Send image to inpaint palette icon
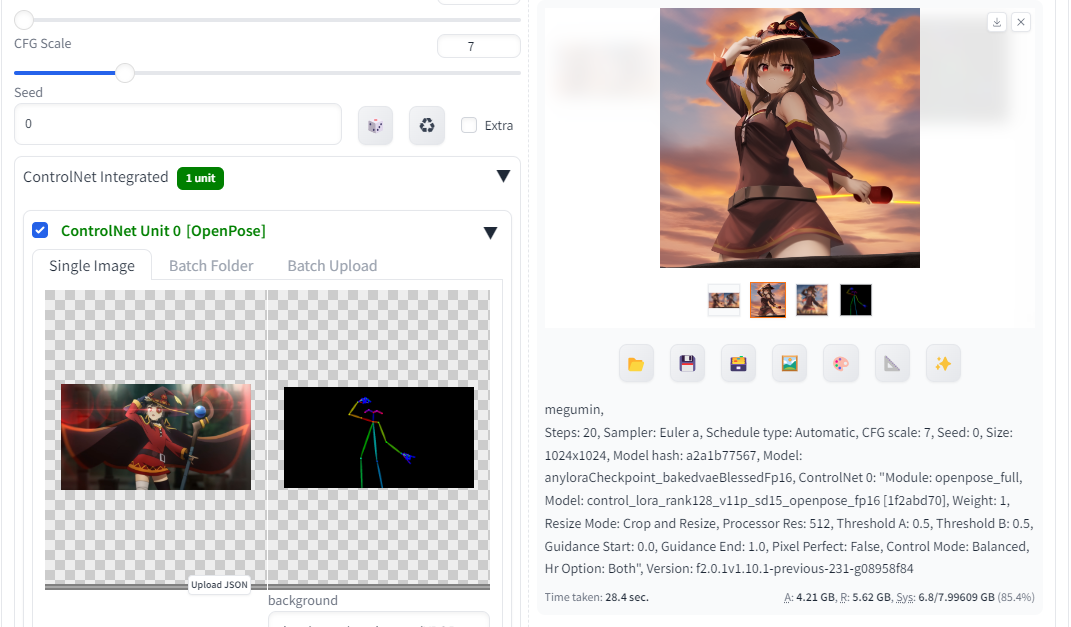1071x627 pixels. (841, 363)
